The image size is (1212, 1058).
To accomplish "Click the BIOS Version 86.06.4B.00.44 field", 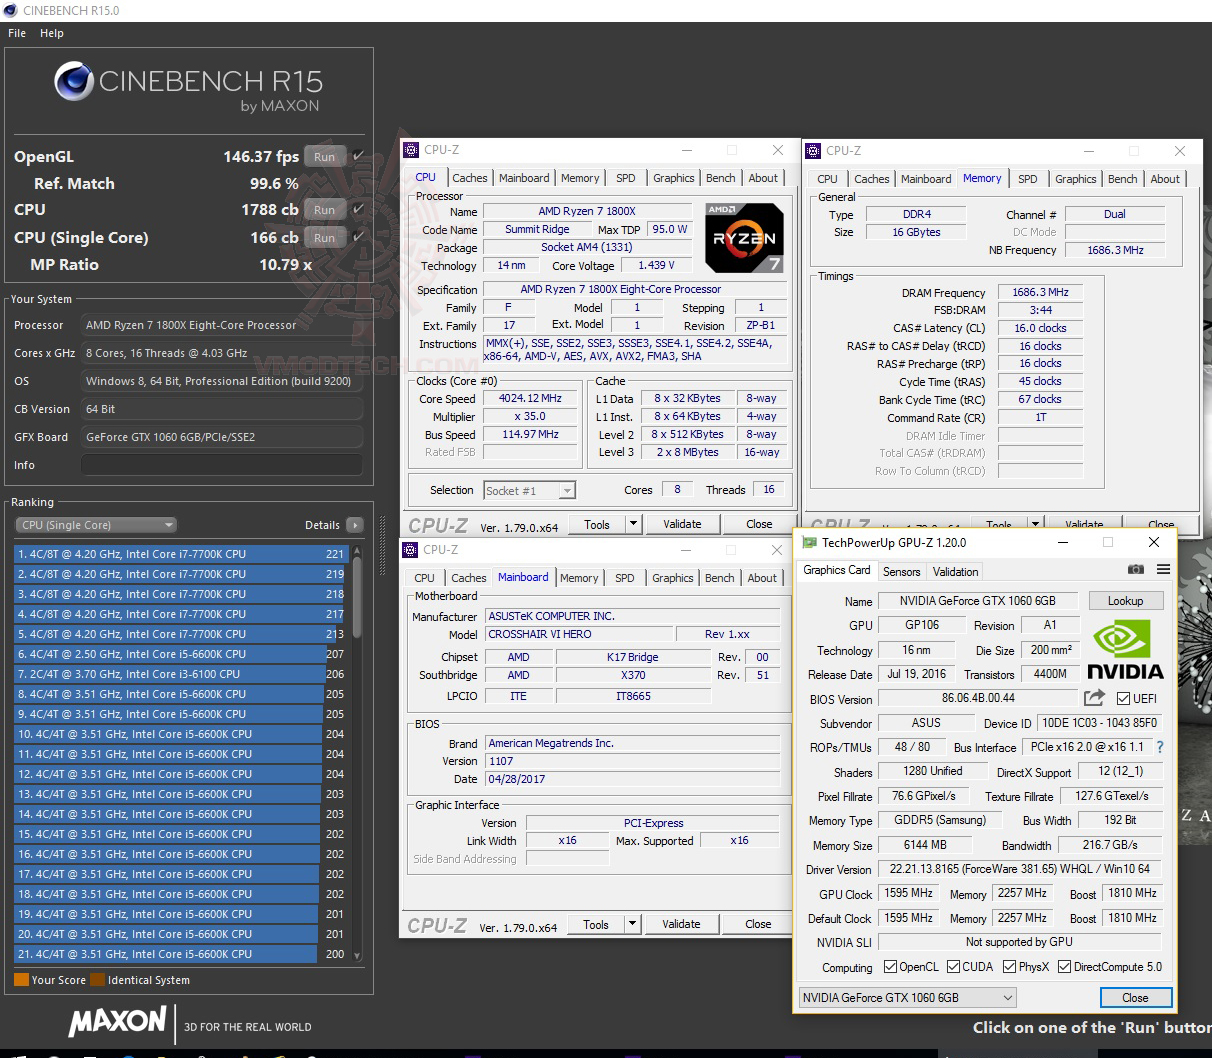I will point(978,698).
